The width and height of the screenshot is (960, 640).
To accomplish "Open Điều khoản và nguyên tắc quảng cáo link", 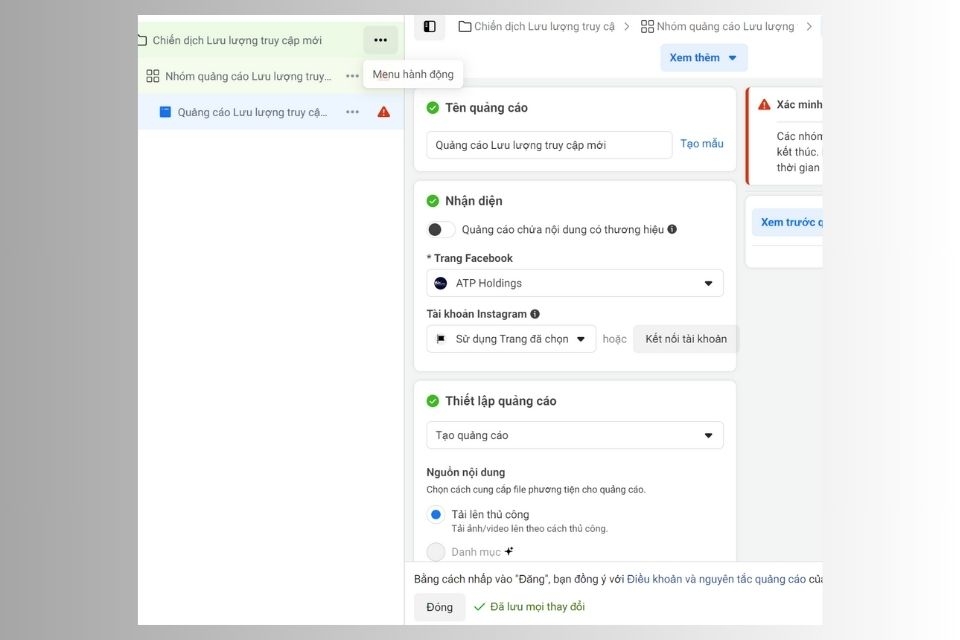I will [716, 579].
